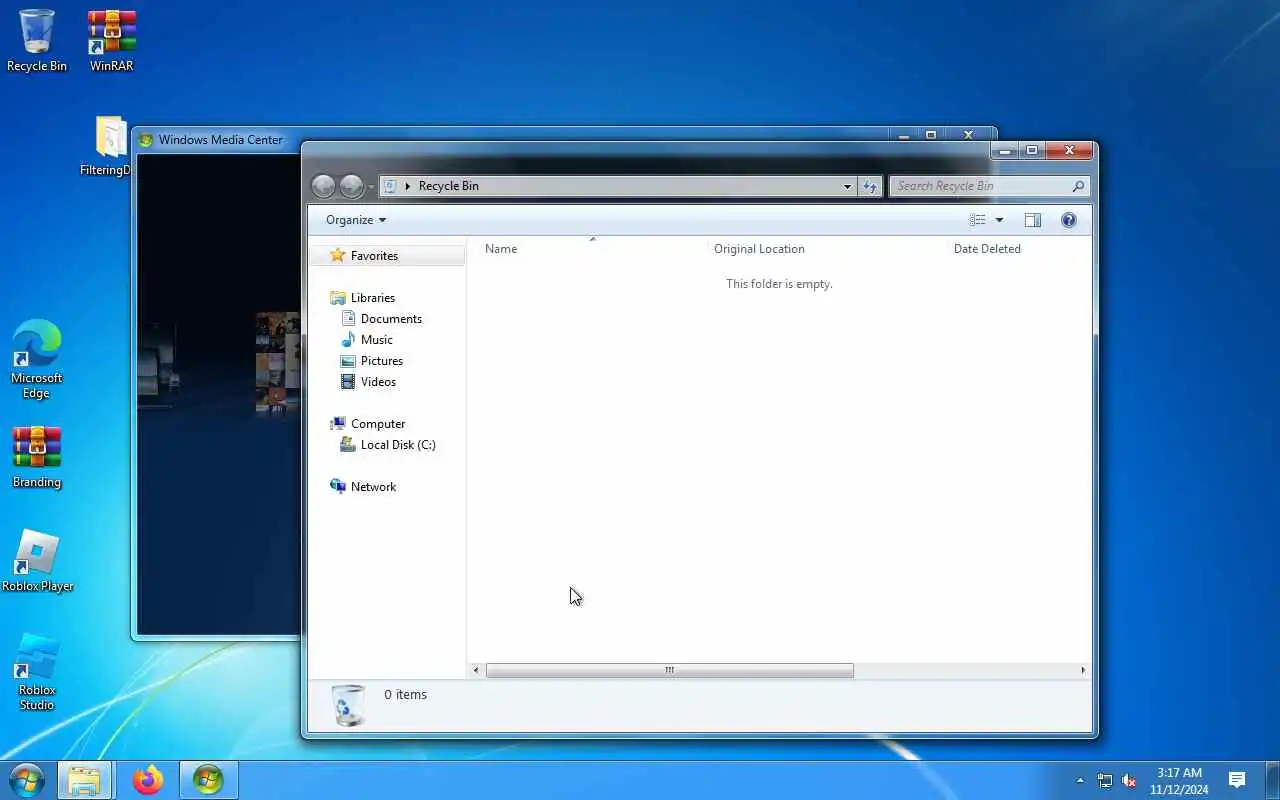Click the Back navigation arrow in Explorer

click(323, 186)
